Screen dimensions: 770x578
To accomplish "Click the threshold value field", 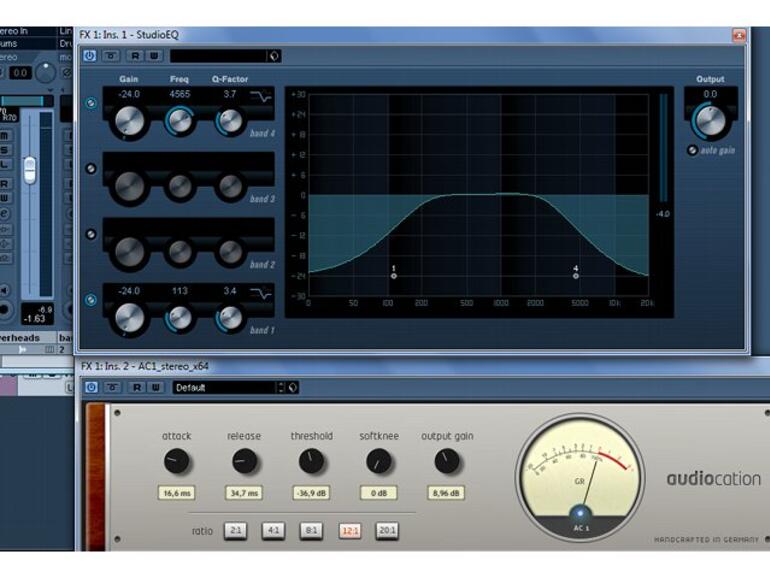I will click(x=311, y=493).
